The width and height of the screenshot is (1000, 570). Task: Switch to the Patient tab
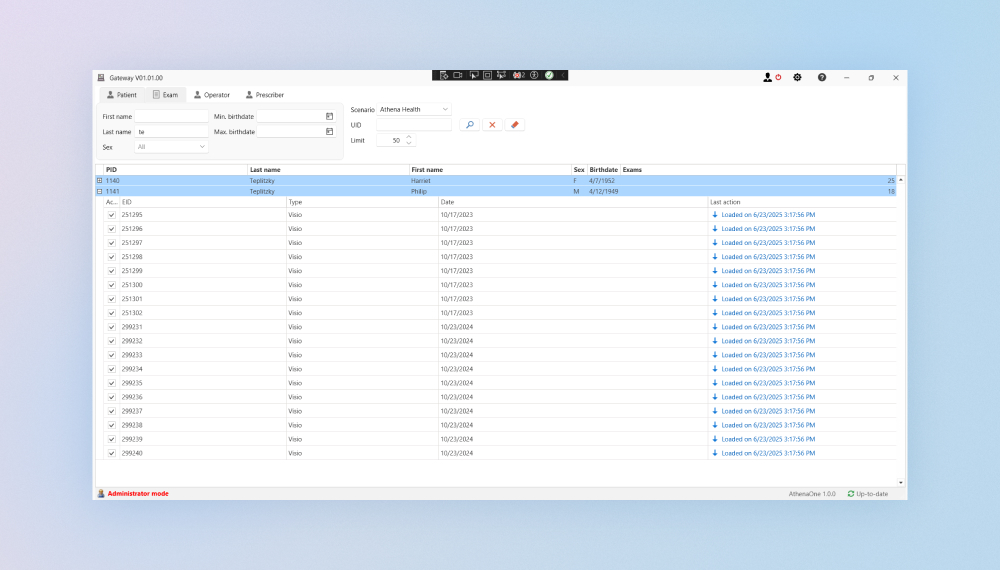[121, 95]
